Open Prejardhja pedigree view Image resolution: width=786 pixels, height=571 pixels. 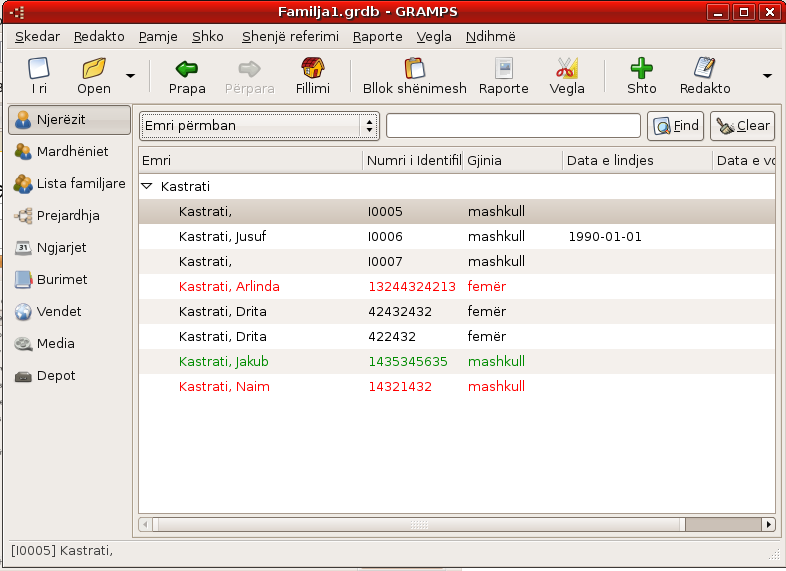click(x=70, y=216)
